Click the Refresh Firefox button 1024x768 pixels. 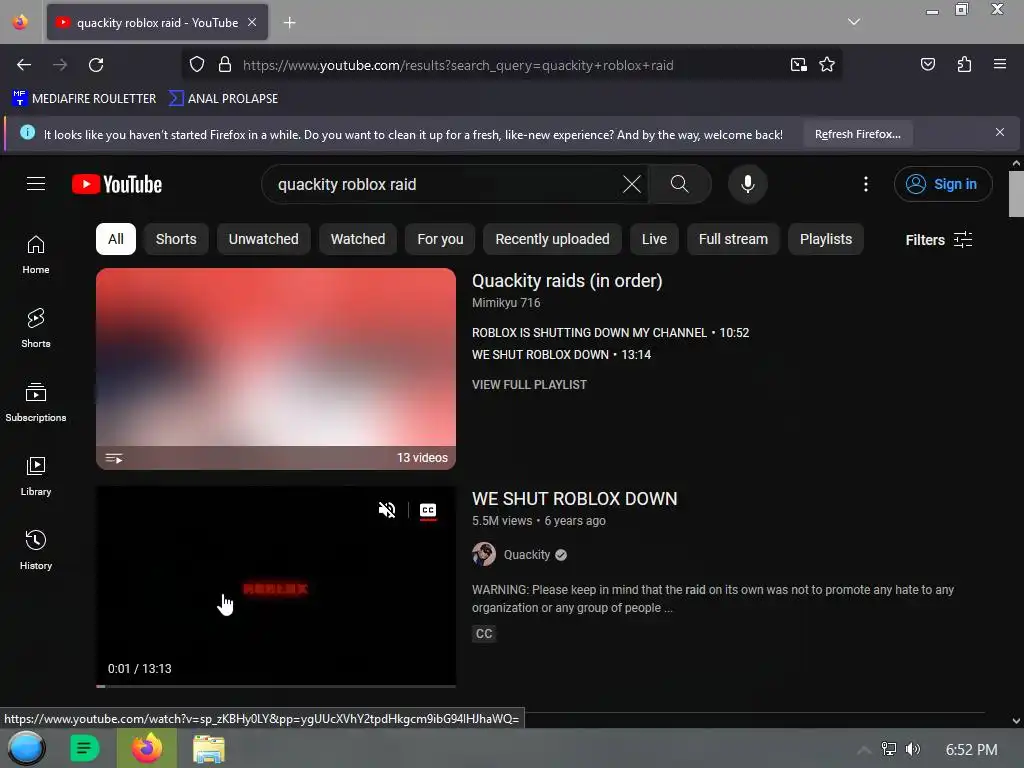pos(857,134)
